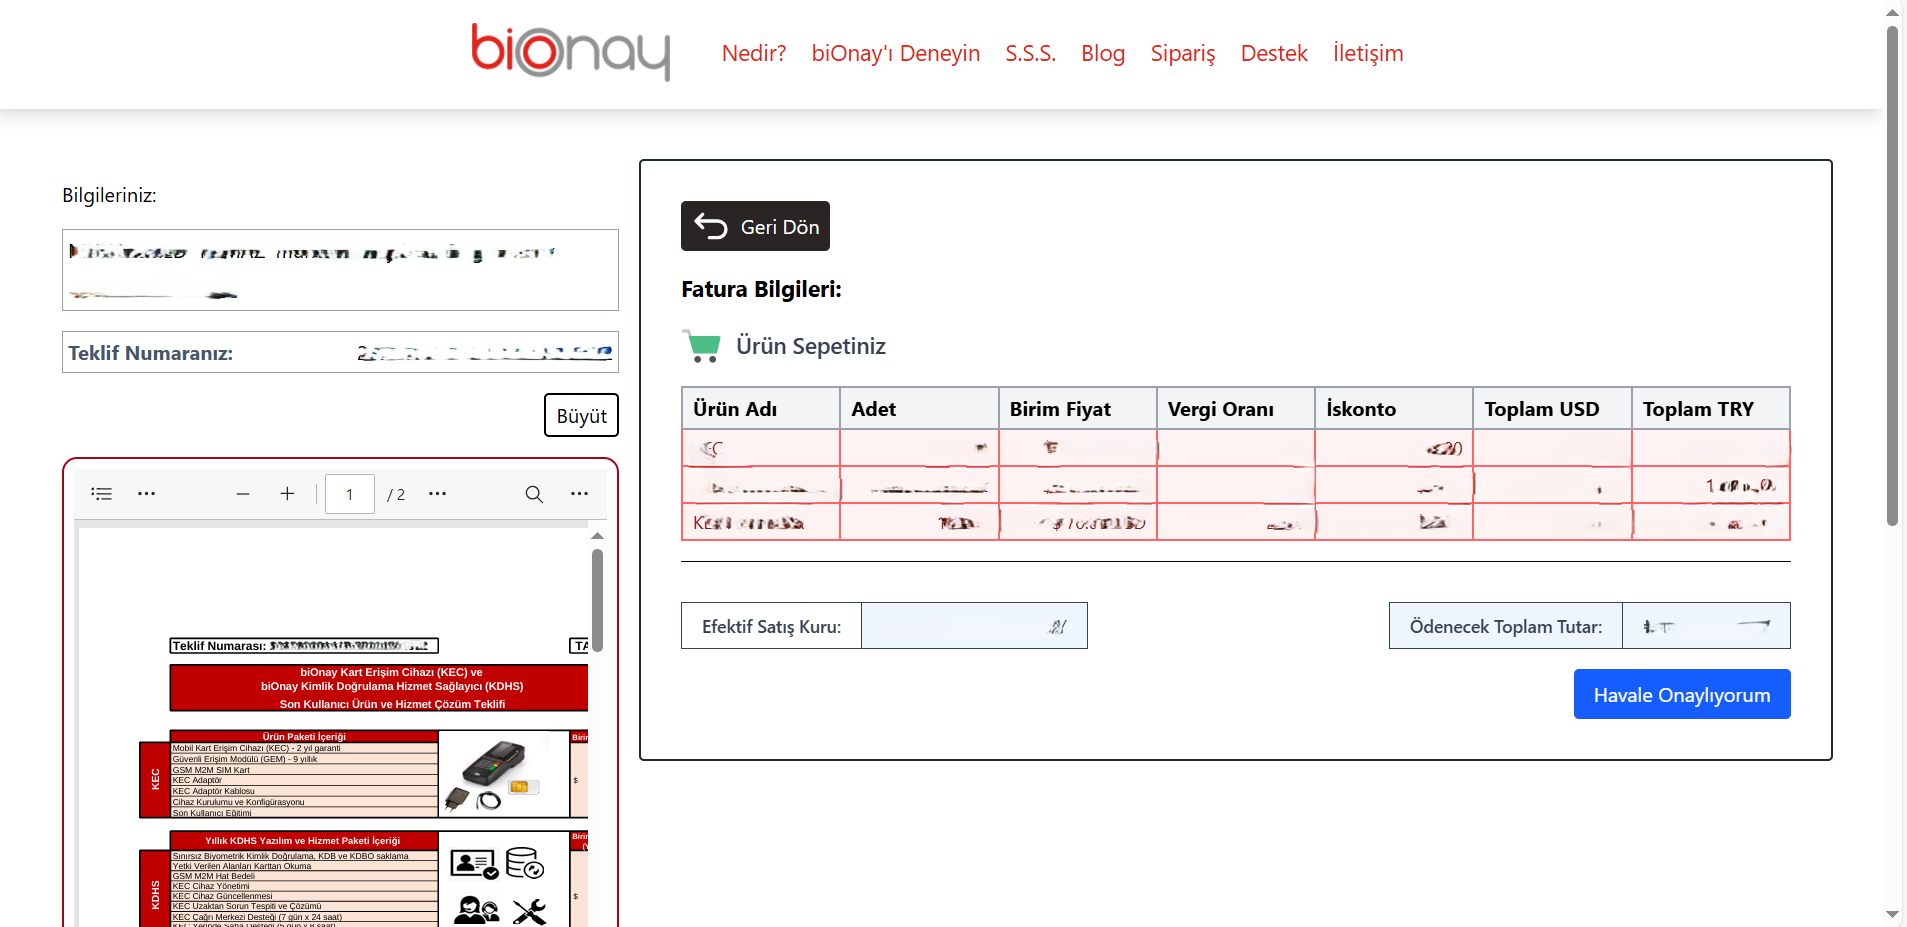Image resolution: width=1907 pixels, height=927 pixels.
Task: Open the rightmost PDF more options menu
Action: [579, 494]
